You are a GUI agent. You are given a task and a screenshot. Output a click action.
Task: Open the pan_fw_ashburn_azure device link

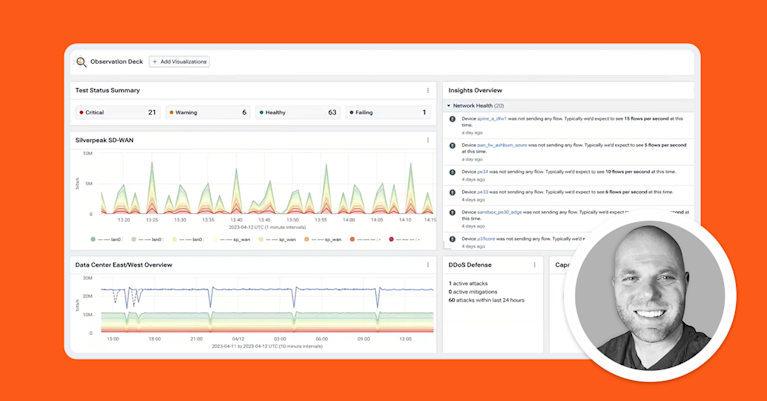click(x=502, y=145)
